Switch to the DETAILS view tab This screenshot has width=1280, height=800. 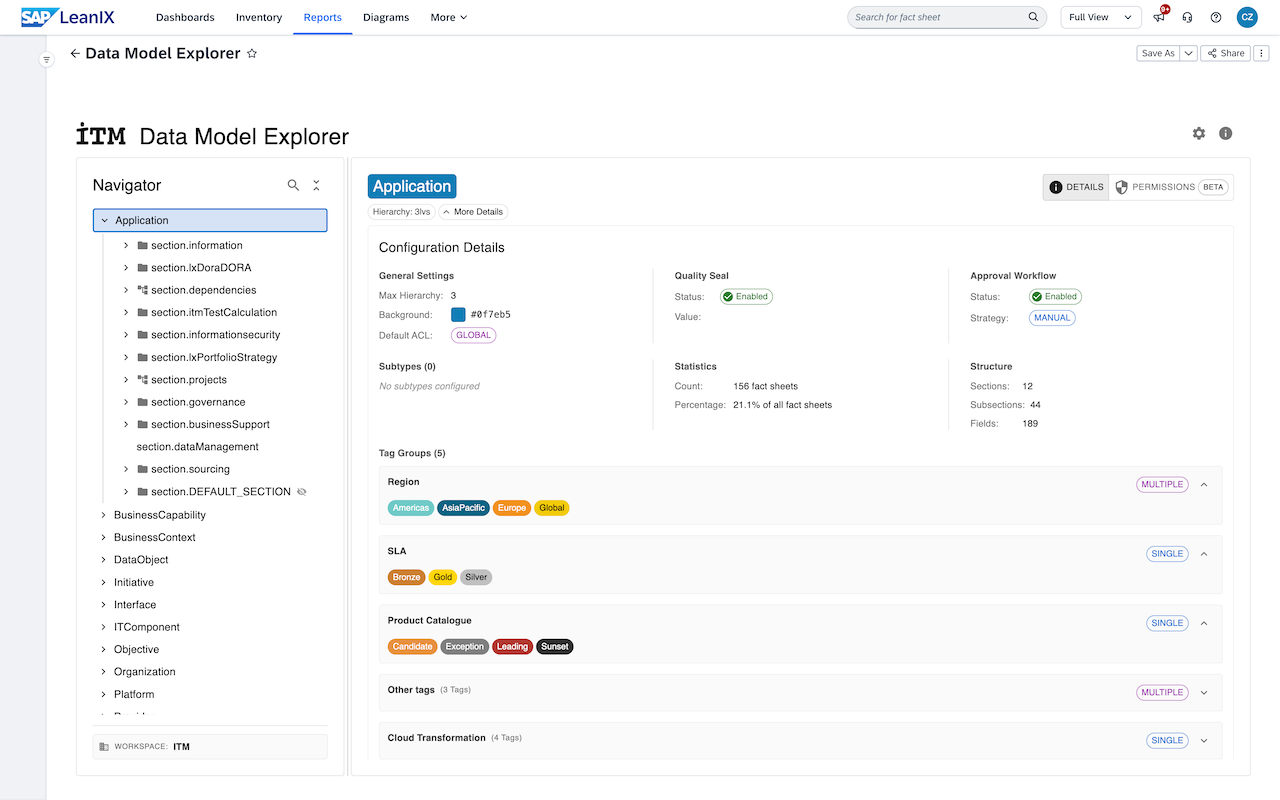coord(1076,187)
